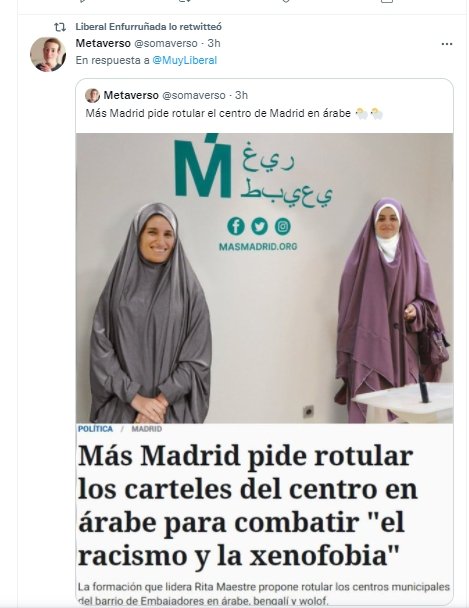Image resolution: width=469 pixels, height=608 pixels.
Task: Click the Metaverso display name on the main tweet
Action: 103,43
